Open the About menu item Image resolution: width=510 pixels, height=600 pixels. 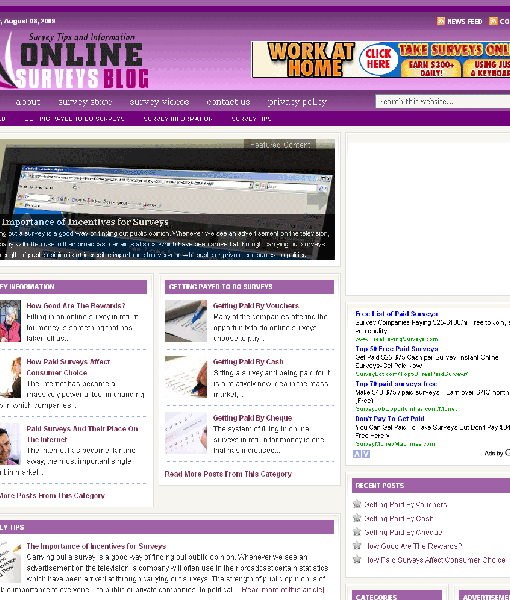point(28,102)
